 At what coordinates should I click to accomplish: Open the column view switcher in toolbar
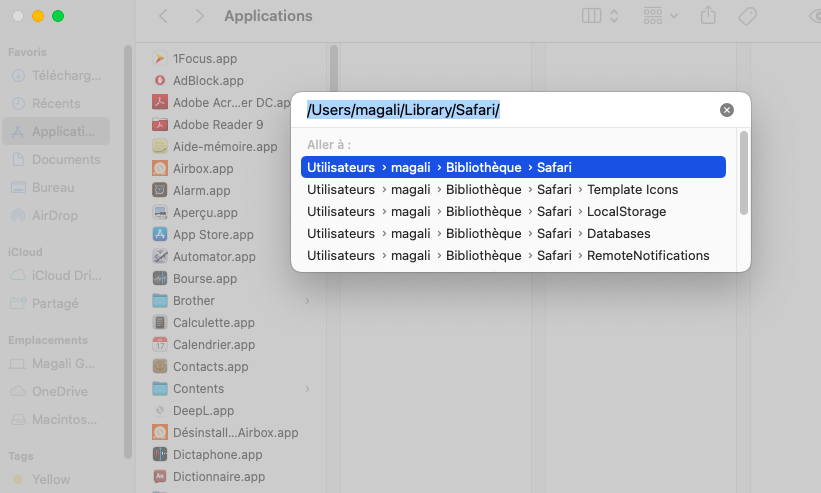(600, 16)
